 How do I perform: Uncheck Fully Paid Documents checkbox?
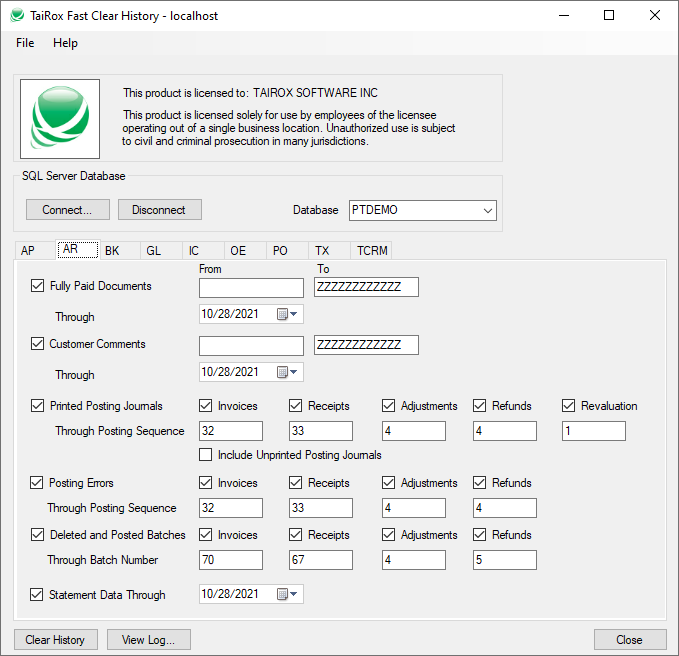click(37, 286)
